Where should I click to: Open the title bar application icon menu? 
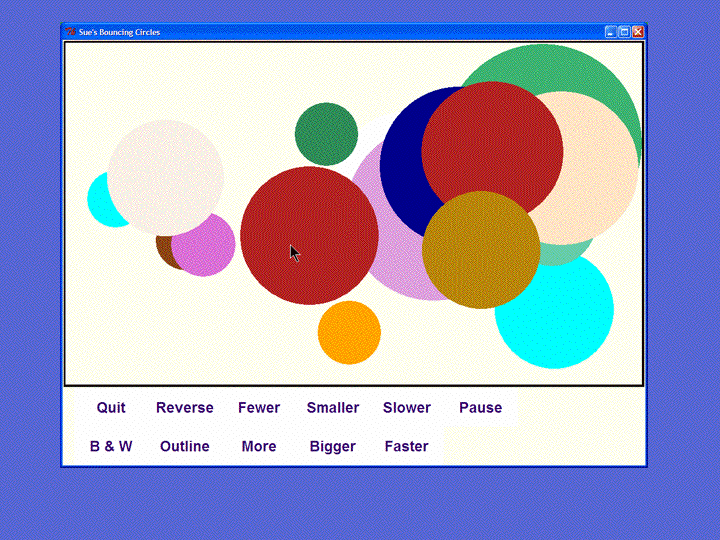[x=70, y=32]
